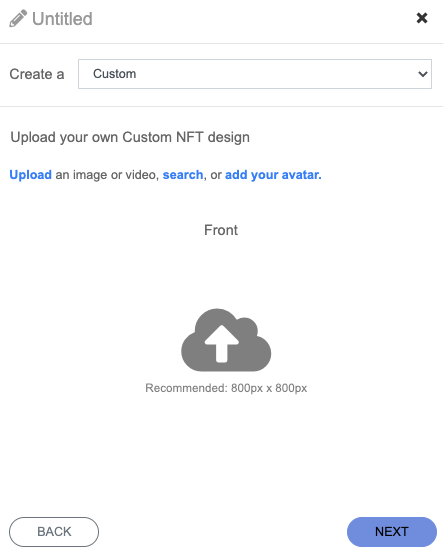This screenshot has height=554, width=443.
Task: Click the Create a label
Action: click(x=37, y=74)
